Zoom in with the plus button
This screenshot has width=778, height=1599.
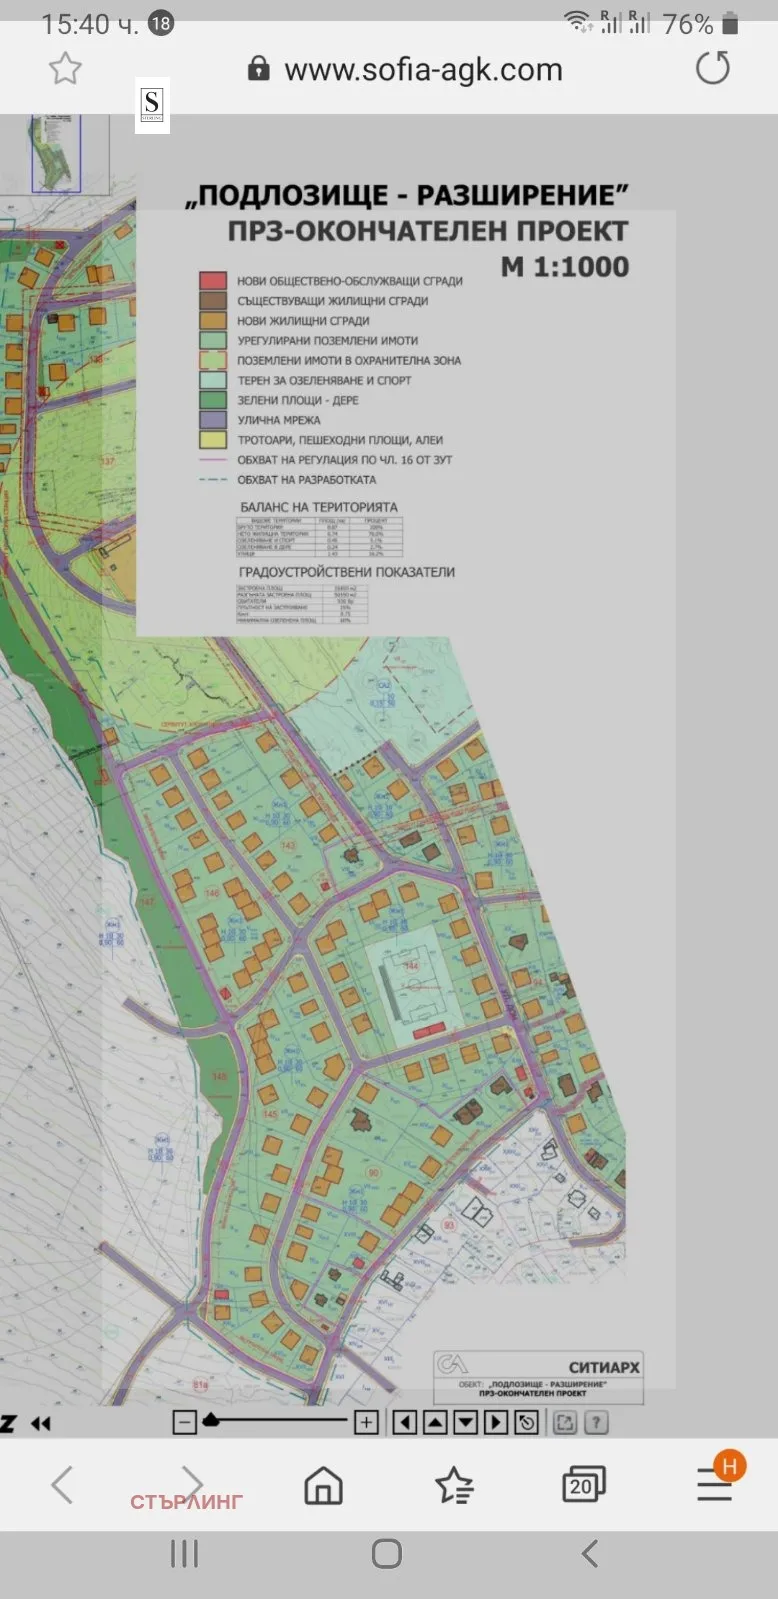tap(366, 1422)
